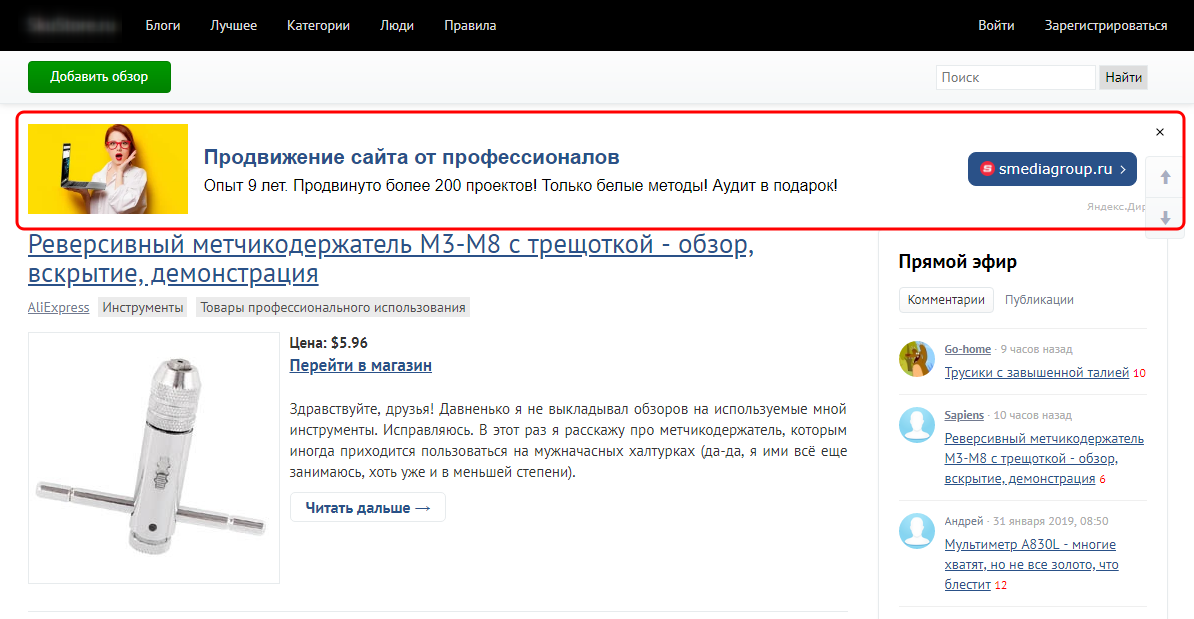
Task: Click Sapiens user avatar icon
Action: [916, 425]
